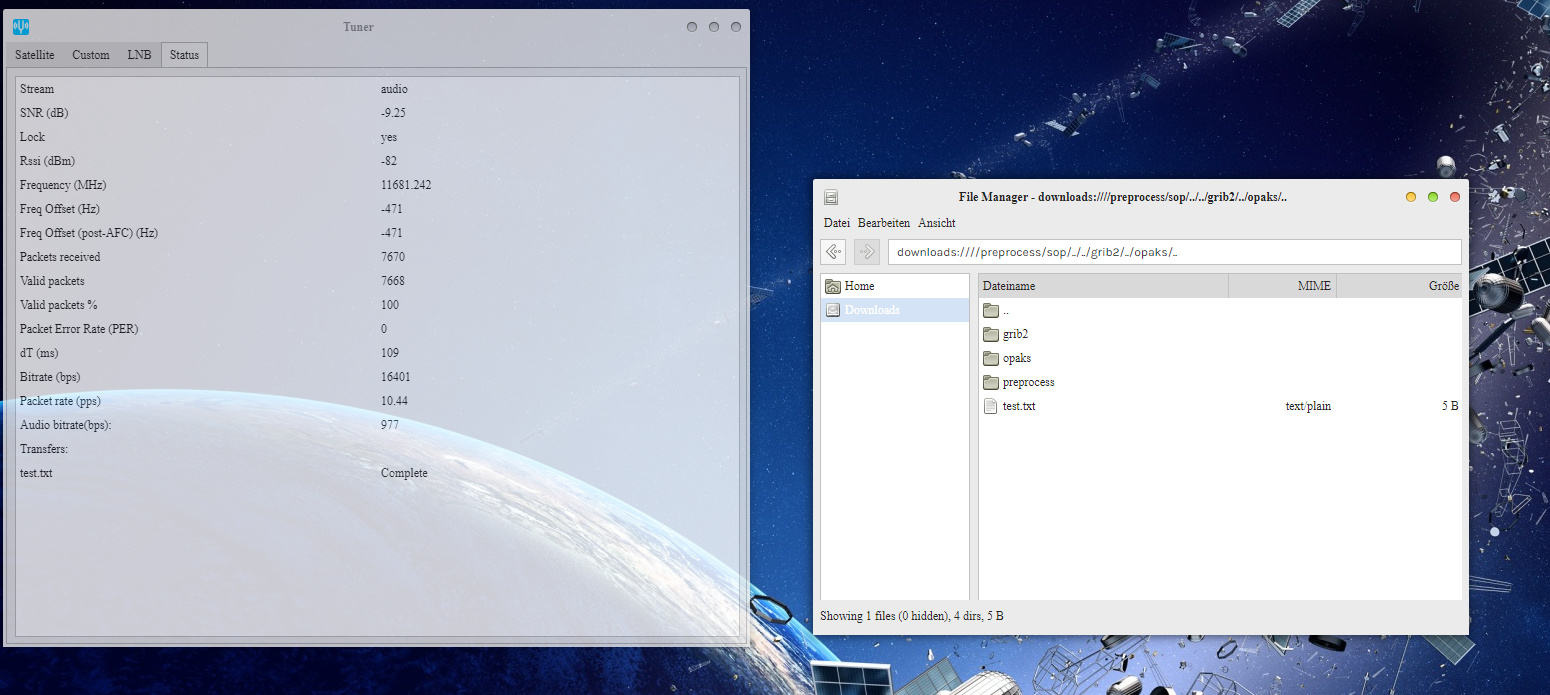Open the Ansicht menu
Image resolution: width=1550 pixels, height=695 pixels.
click(937, 223)
